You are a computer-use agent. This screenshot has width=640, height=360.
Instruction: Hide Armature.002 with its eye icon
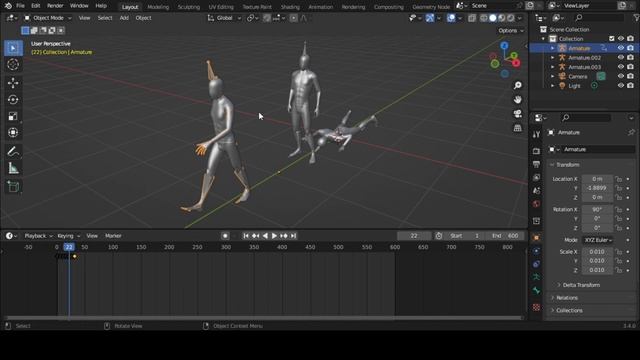pos(621,58)
